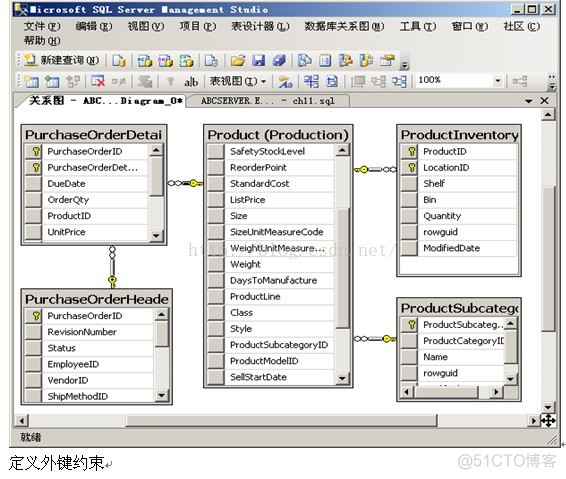Click the Summary window icon

(325, 60)
